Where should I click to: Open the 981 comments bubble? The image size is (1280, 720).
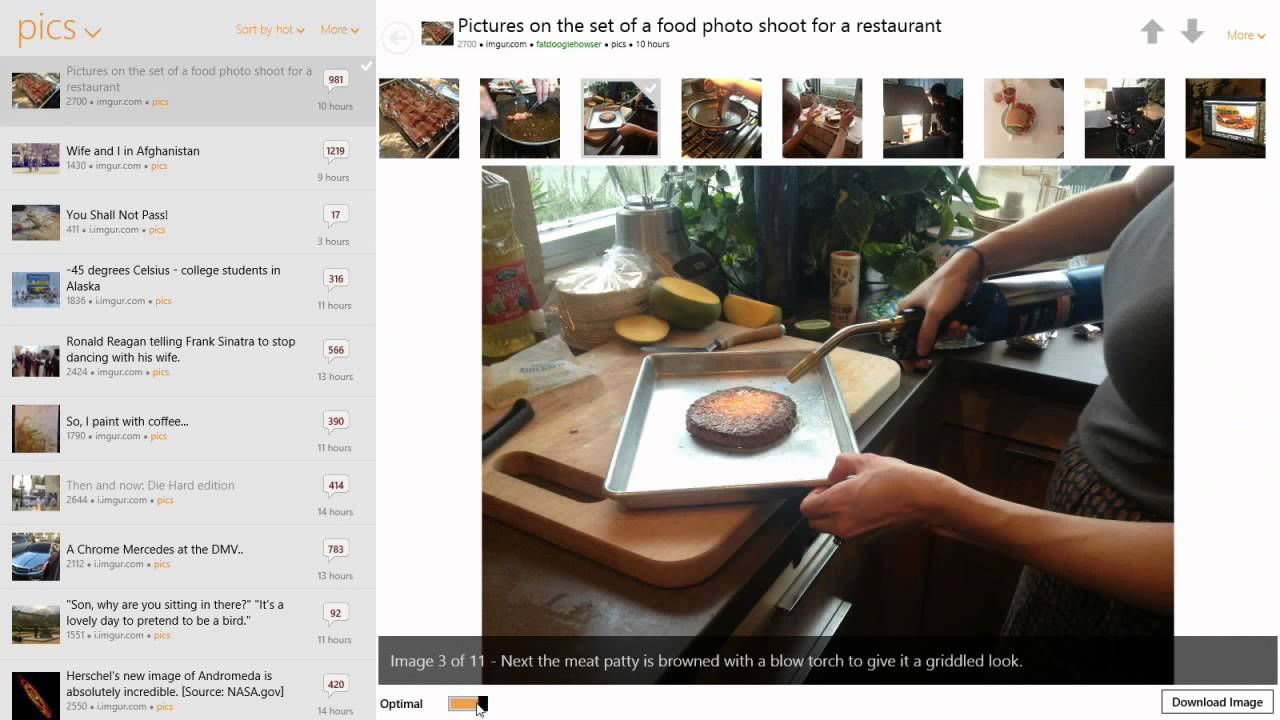click(x=336, y=81)
